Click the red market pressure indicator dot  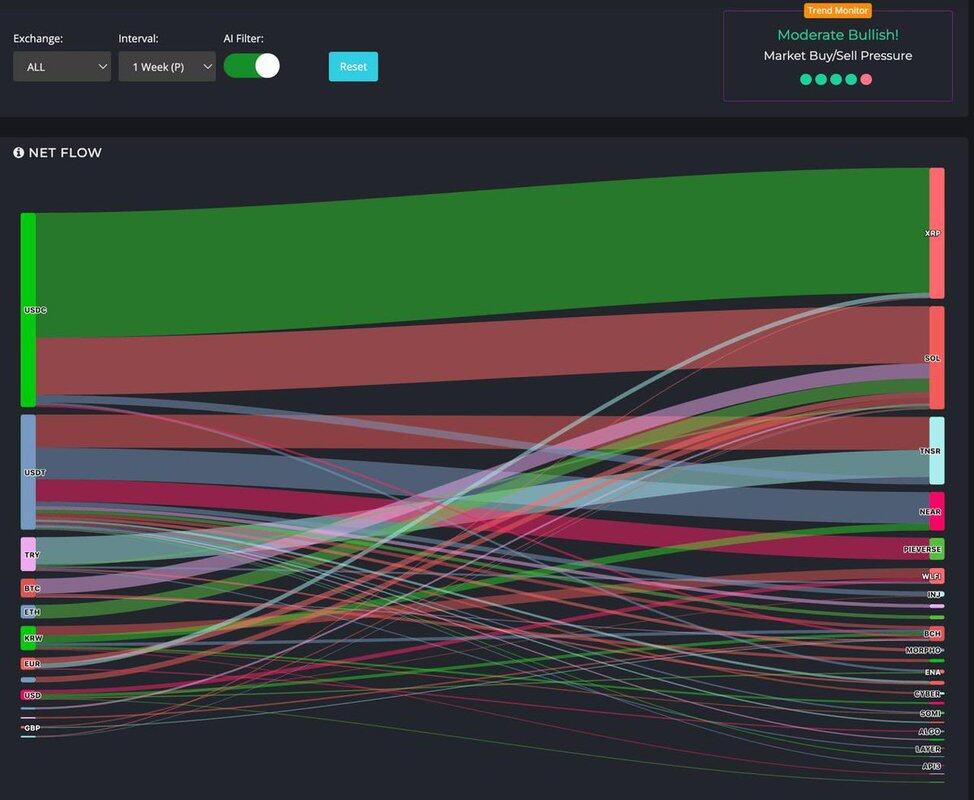(866, 79)
